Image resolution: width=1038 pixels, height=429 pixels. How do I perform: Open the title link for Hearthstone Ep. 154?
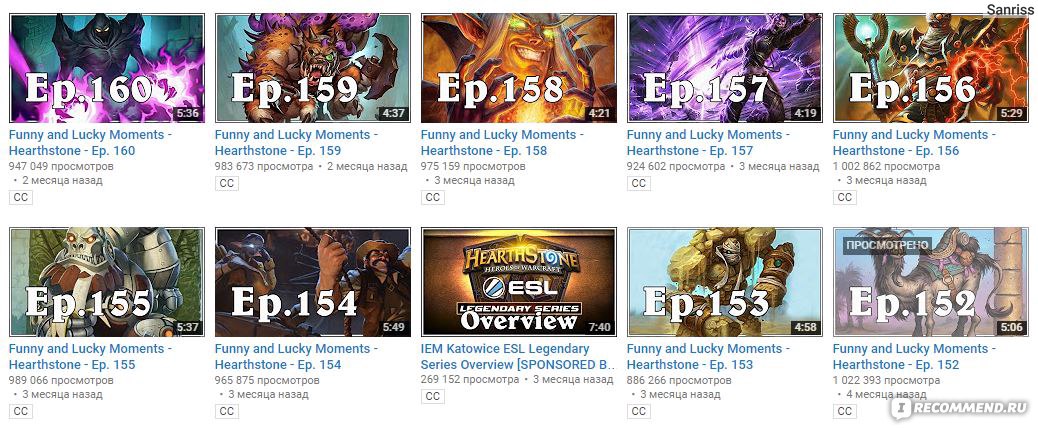(296, 356)
